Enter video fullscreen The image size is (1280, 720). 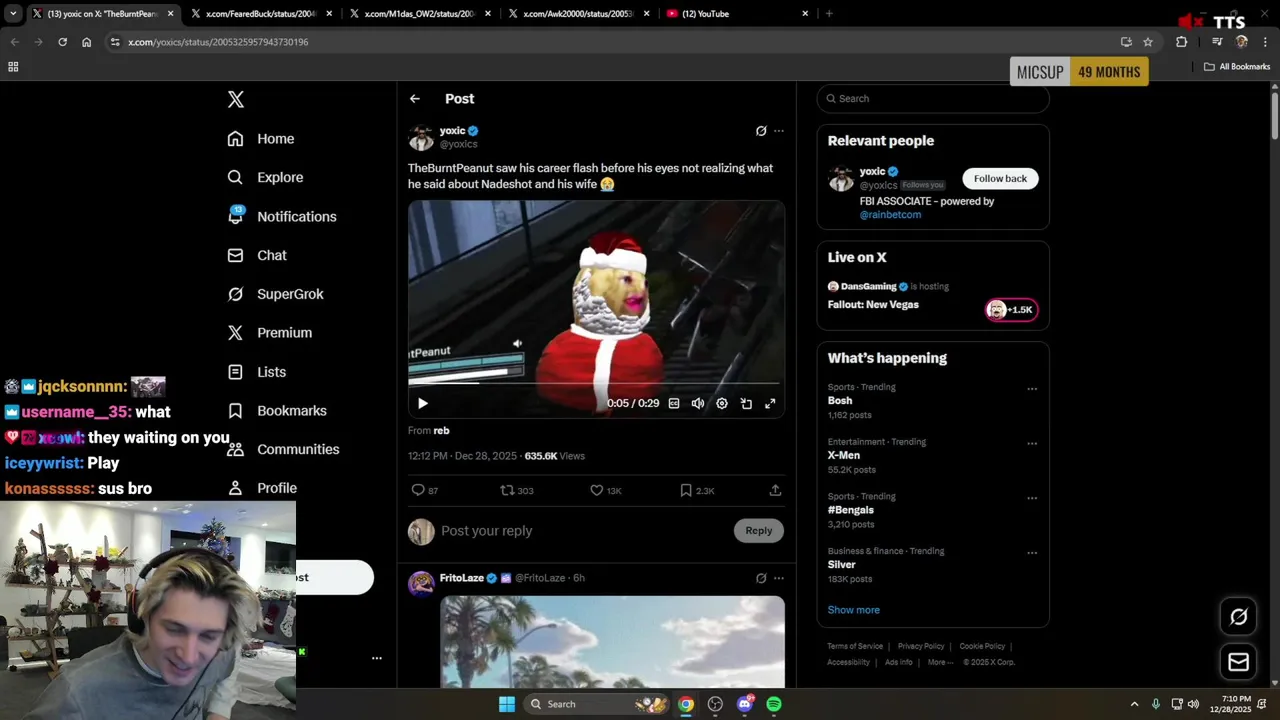[770, 403]
